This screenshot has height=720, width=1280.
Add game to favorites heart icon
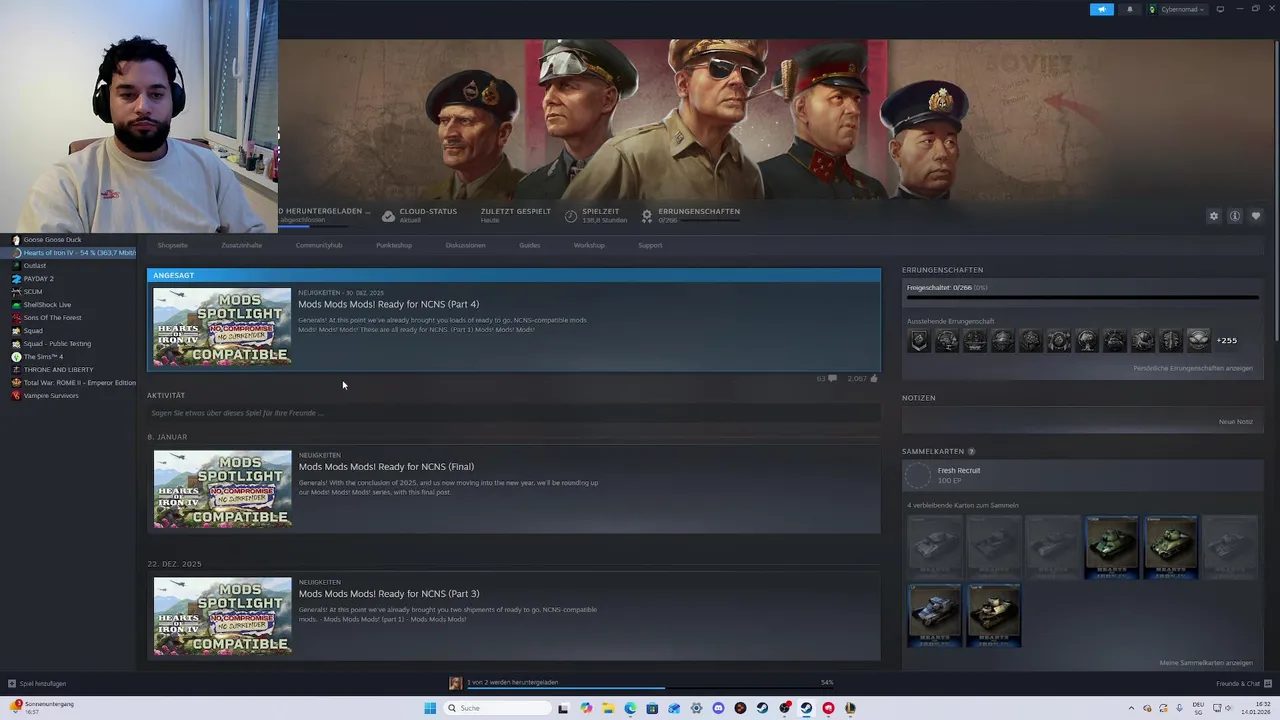tap(1256, 216)
